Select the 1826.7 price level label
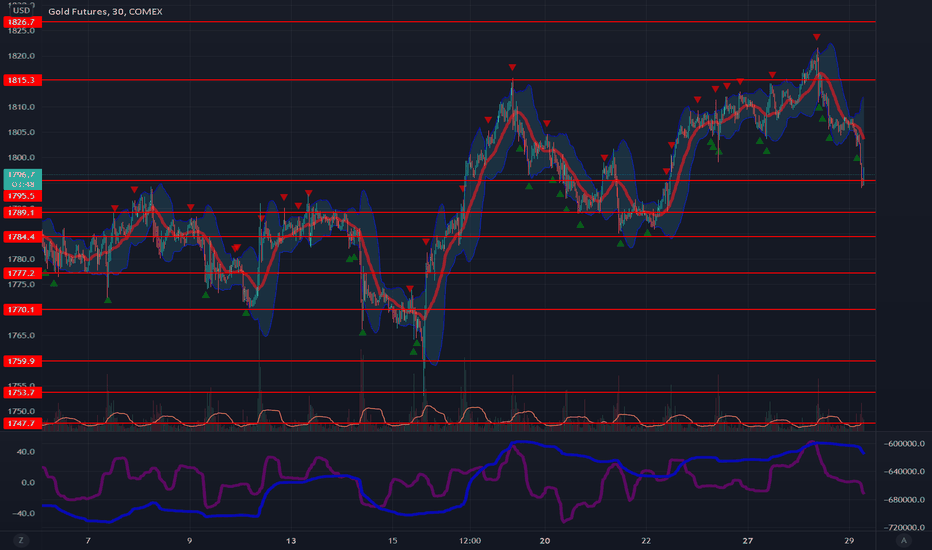This screenshot has width=932, height=550. (23, 22)
